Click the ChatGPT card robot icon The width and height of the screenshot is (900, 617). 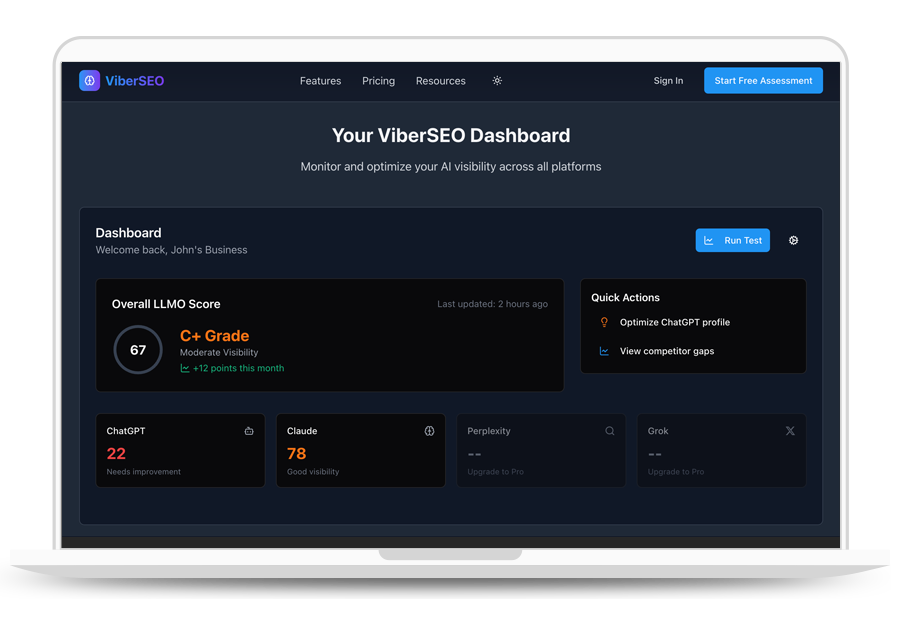coord(249,431)
